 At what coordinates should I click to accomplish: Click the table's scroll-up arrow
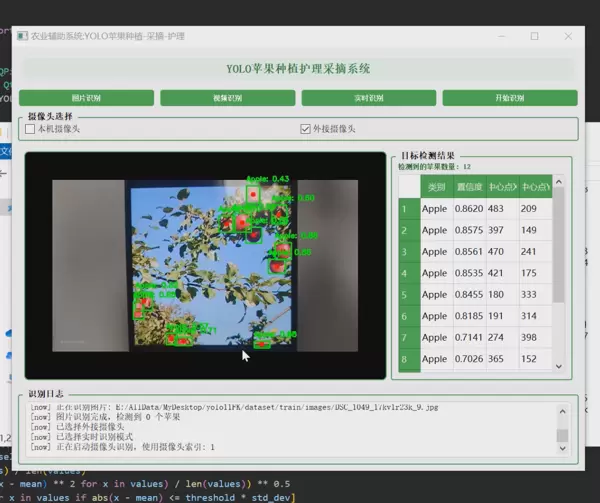coord(559,182)
